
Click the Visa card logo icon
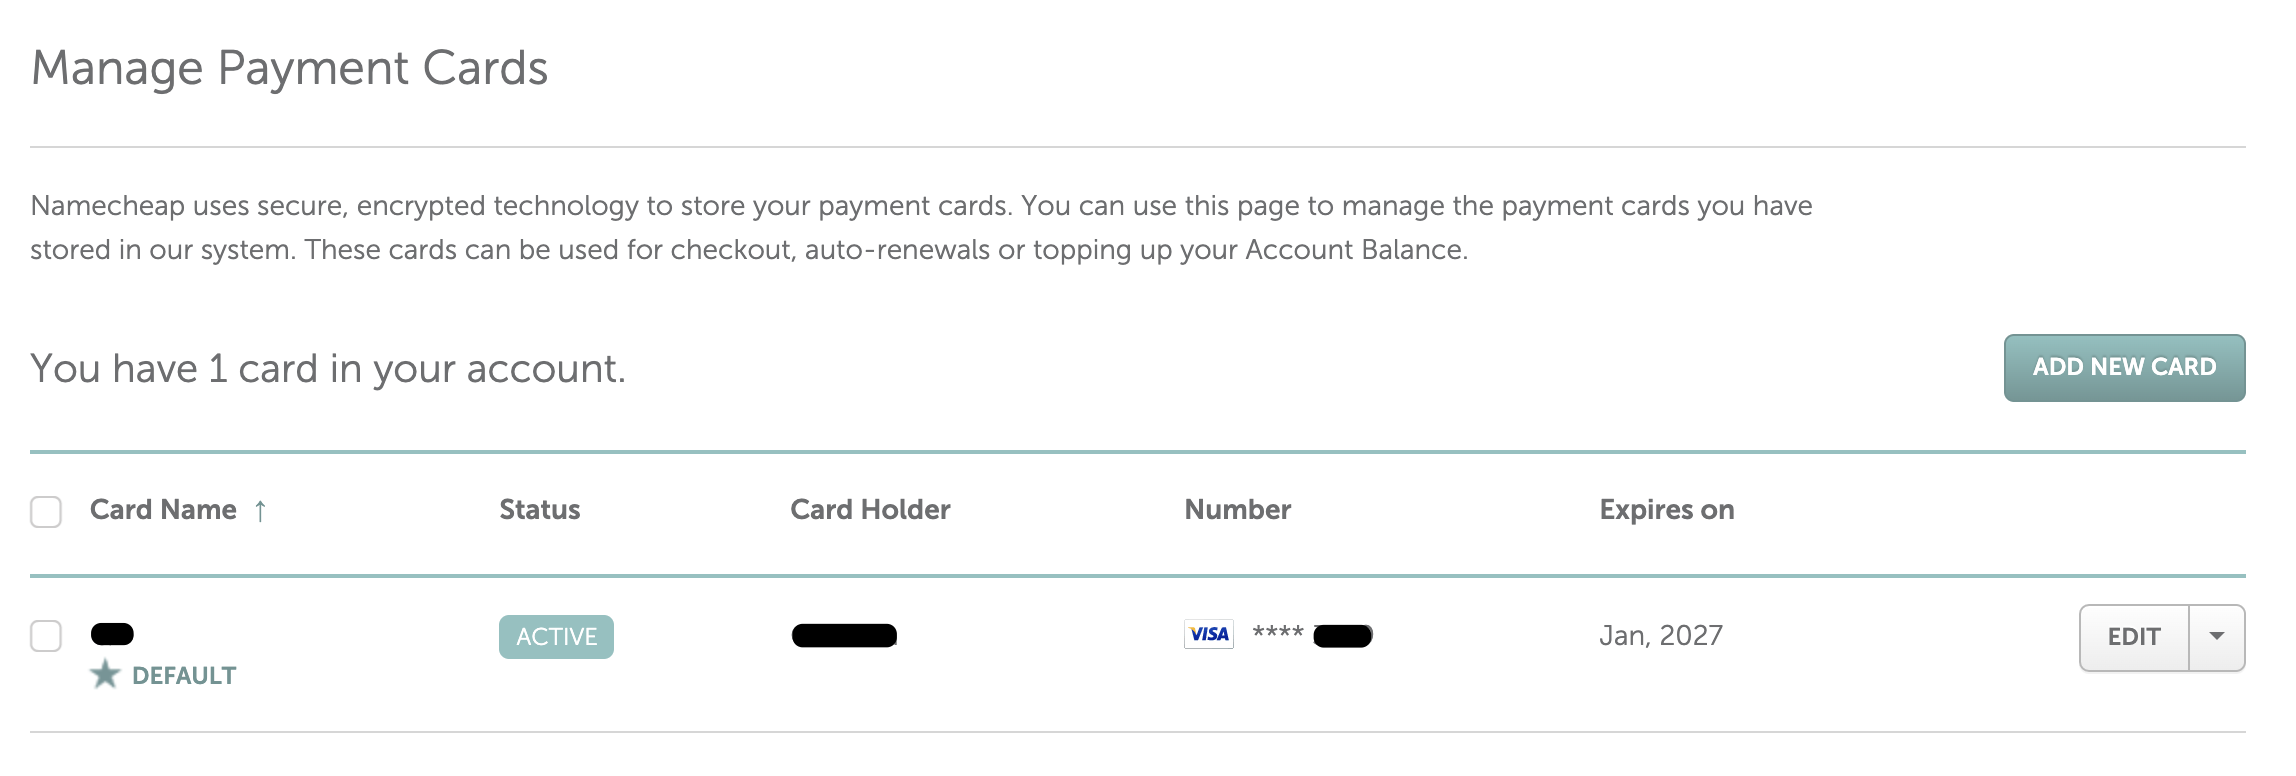[x=1208, y=634]
